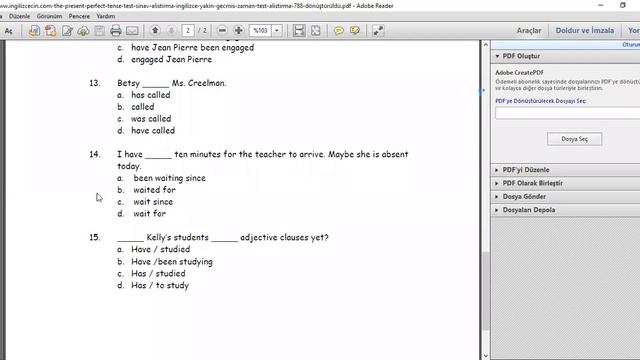The image size is (640, 360).
Task: Open the Araçlar pane tab
Action: 529,31
